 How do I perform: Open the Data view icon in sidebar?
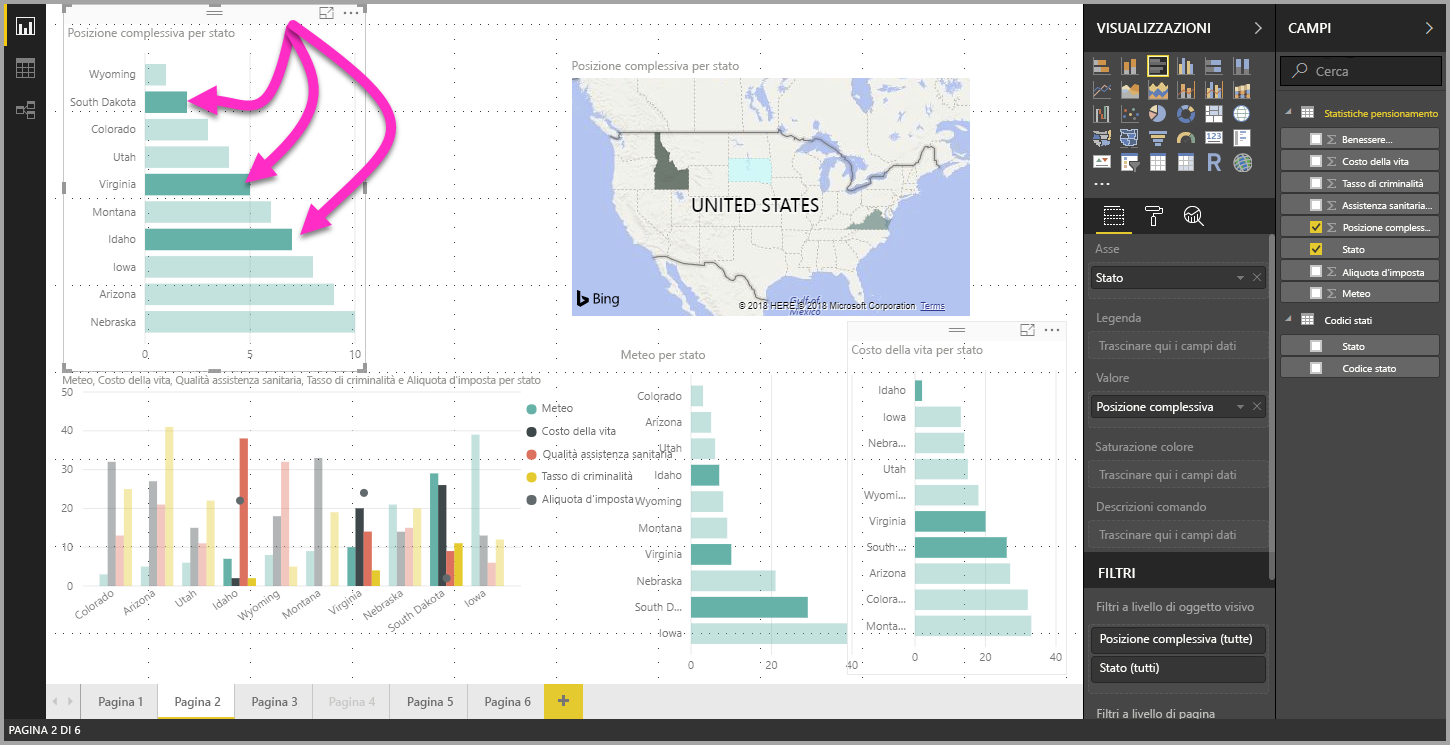25,68
